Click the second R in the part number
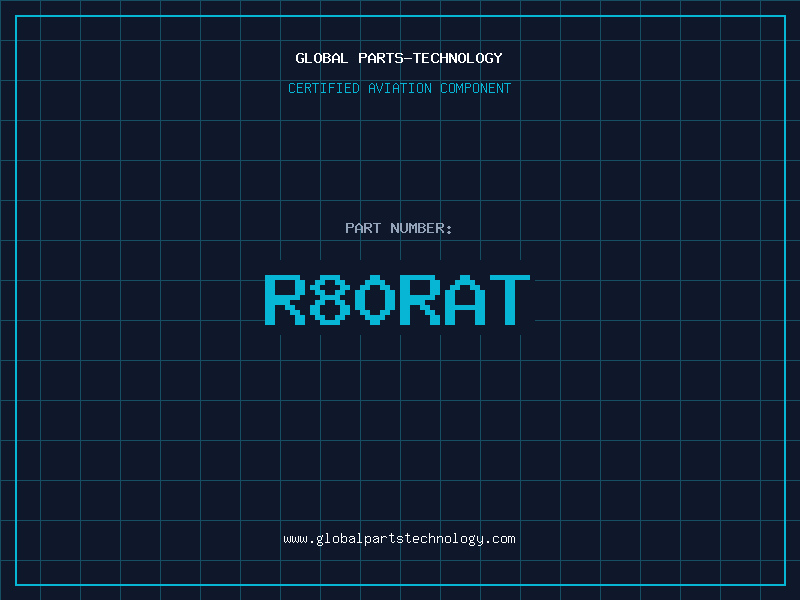 click(x=419, y=299)
